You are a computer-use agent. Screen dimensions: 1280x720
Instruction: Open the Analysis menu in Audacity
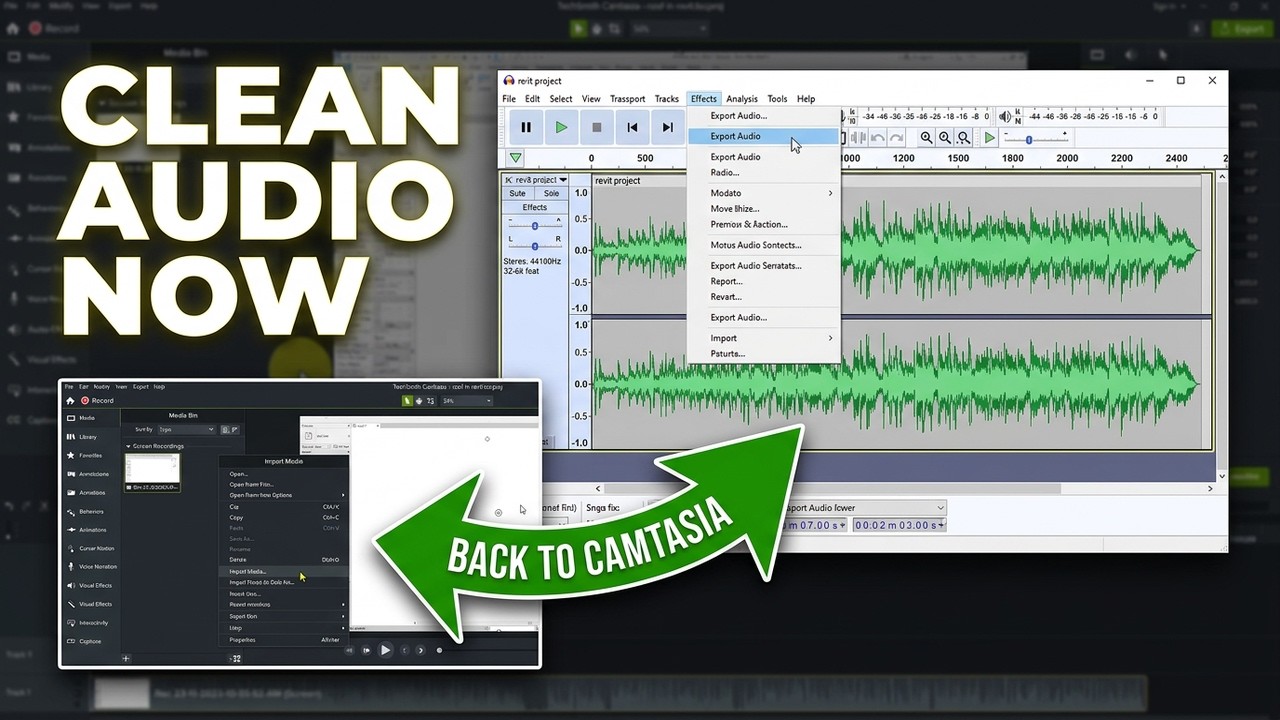point(742,99)
